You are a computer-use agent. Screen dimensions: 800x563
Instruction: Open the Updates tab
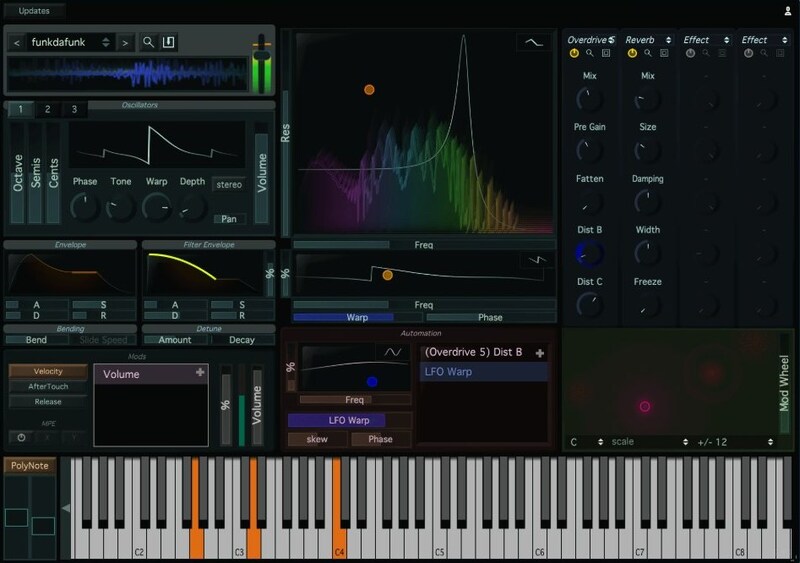pos(32,11)
